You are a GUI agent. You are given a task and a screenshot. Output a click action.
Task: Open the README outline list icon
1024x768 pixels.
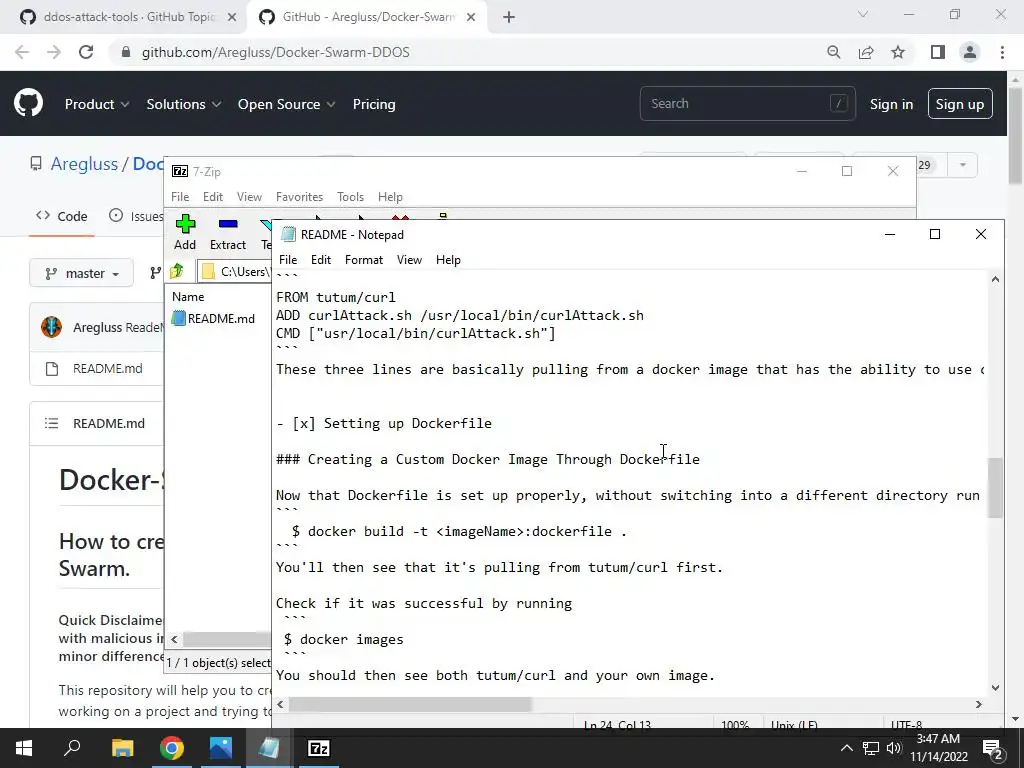(52, 423)
